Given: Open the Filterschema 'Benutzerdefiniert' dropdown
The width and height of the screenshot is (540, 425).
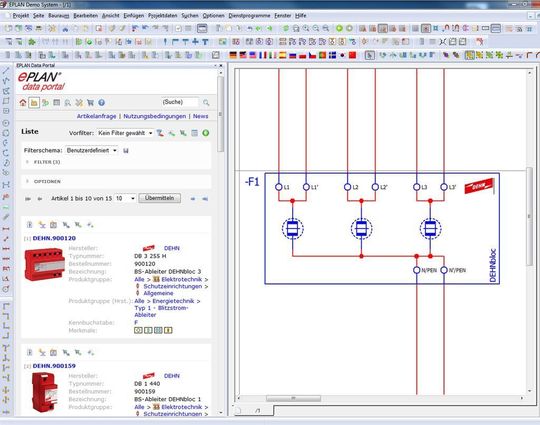Looking at the screenshot, I should 91,151.
